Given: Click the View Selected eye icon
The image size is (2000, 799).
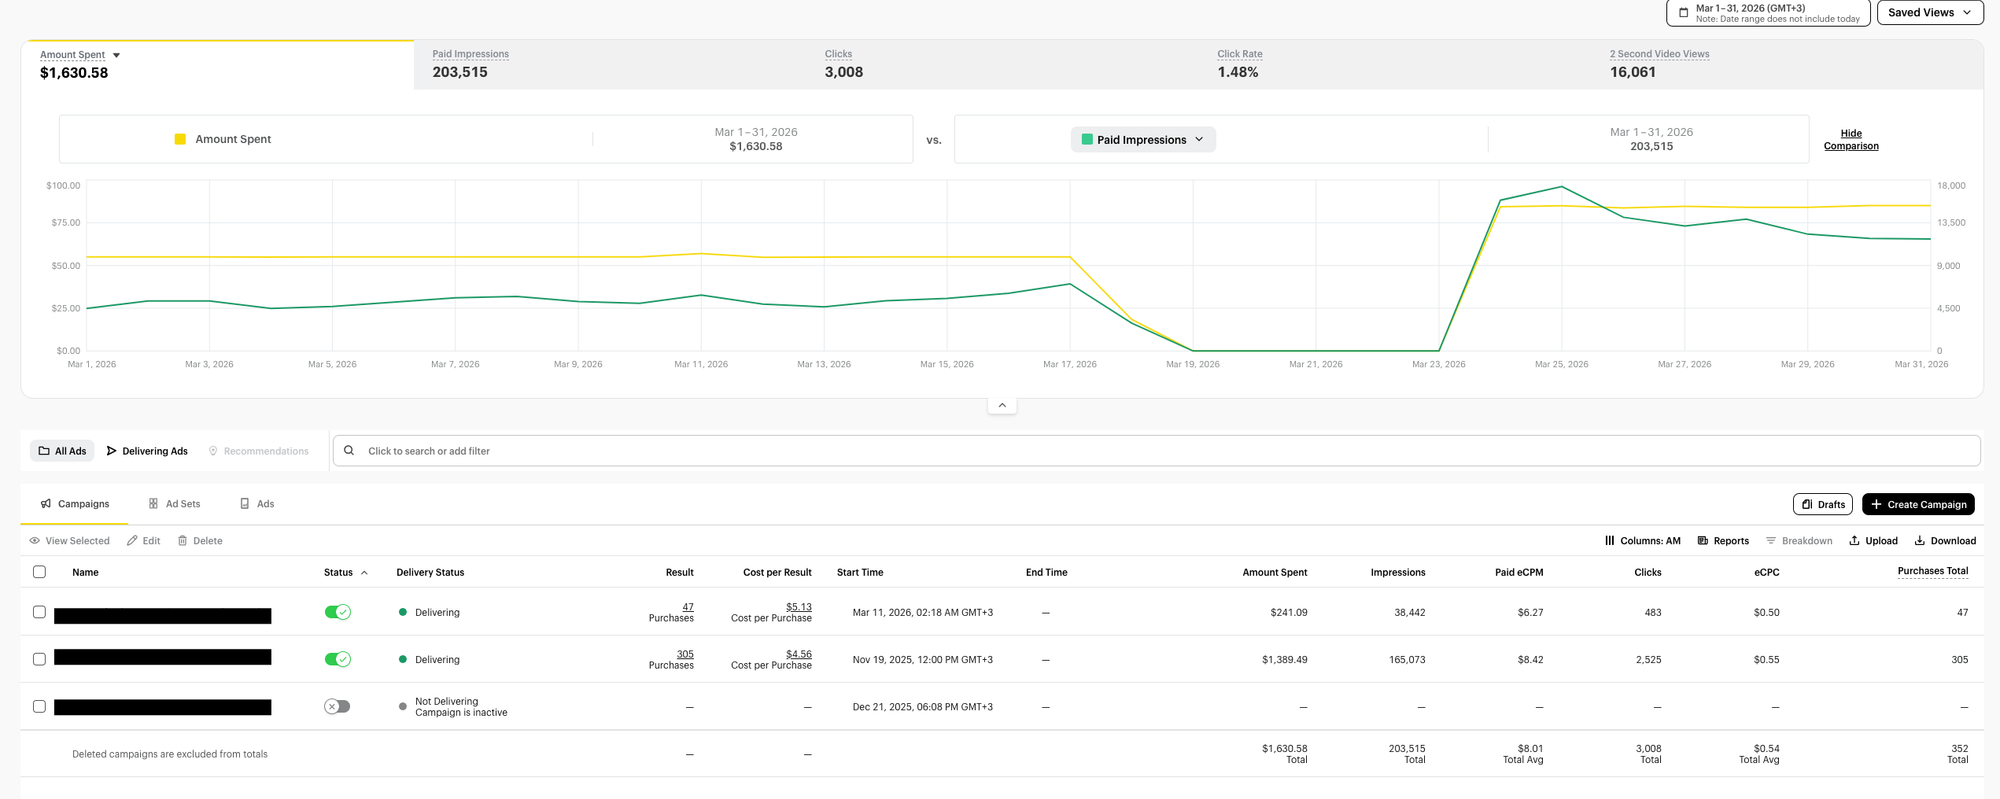Looking at the screenshot, I should 35,541.
